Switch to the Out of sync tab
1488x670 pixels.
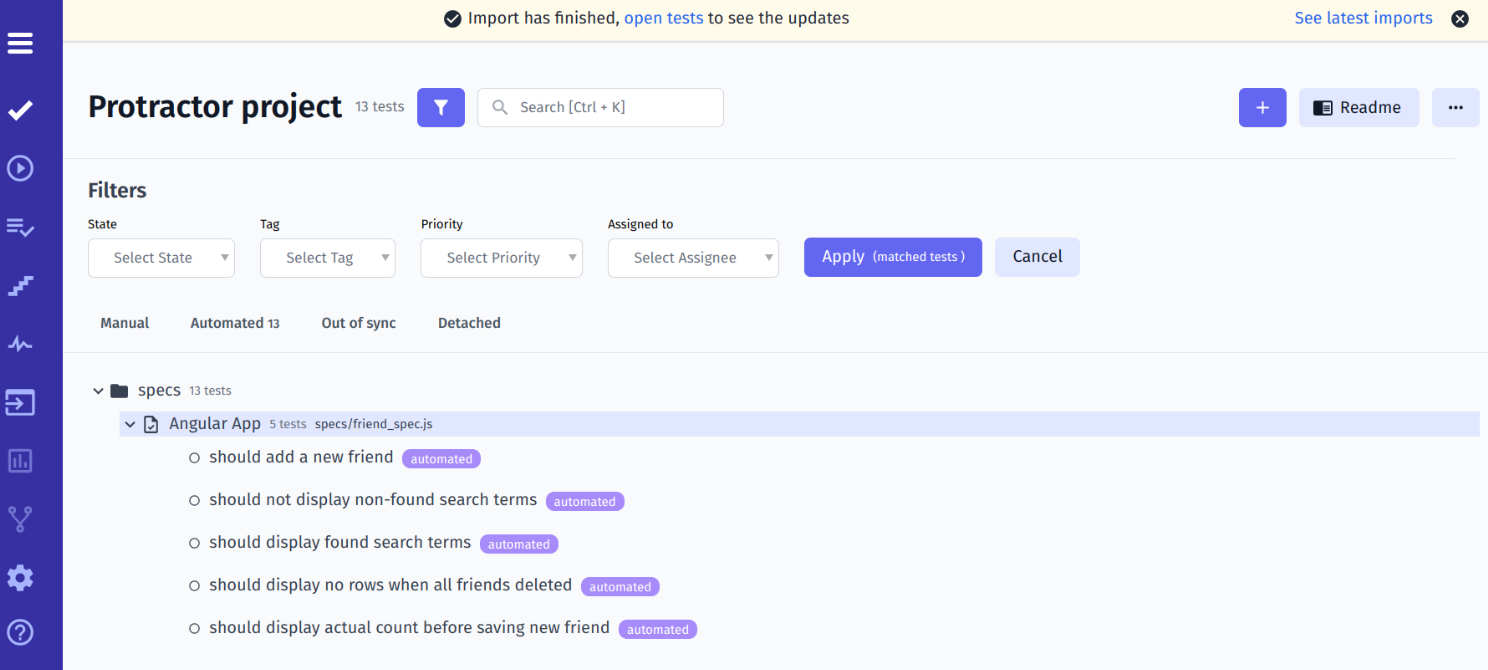358,323
